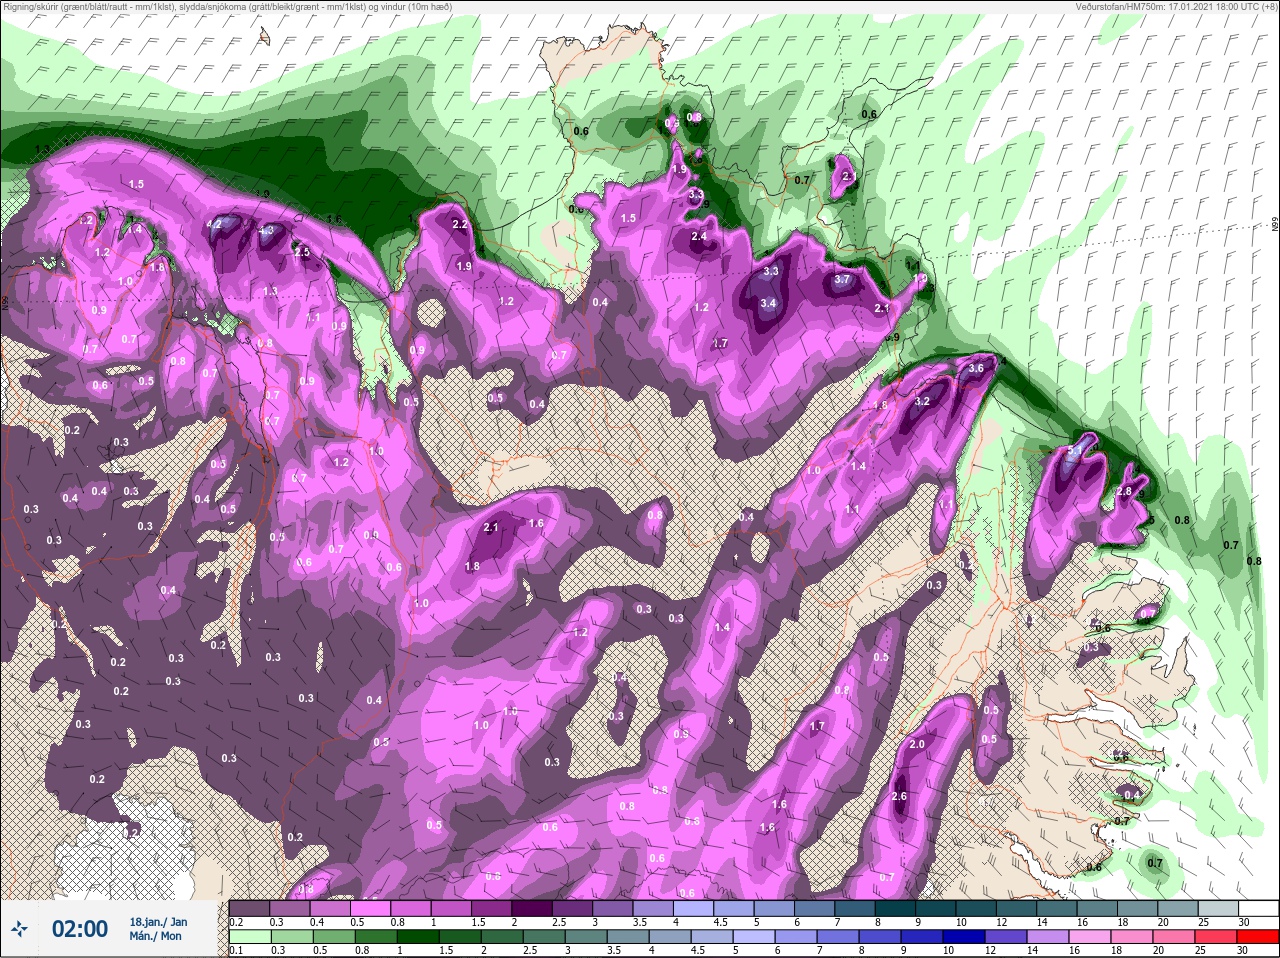Select the pink swatch labeled 0.5 in upper legend
This screenshot has width=1280, height=958.
[372, 908]
